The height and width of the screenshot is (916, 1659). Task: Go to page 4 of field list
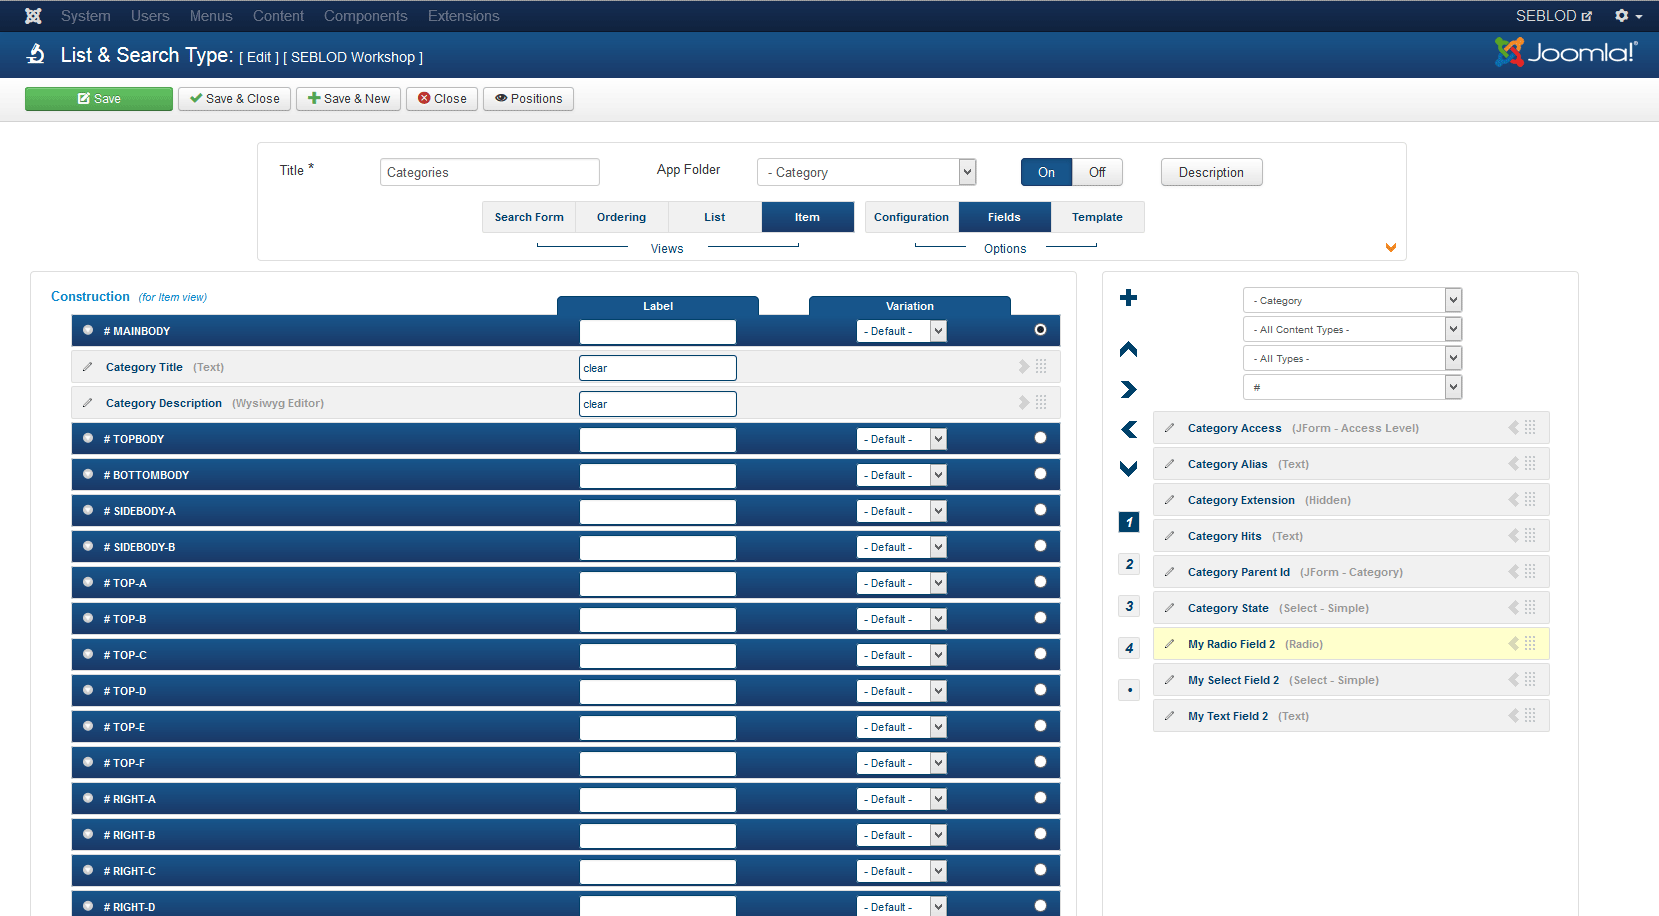click(x=1129, y=648)
